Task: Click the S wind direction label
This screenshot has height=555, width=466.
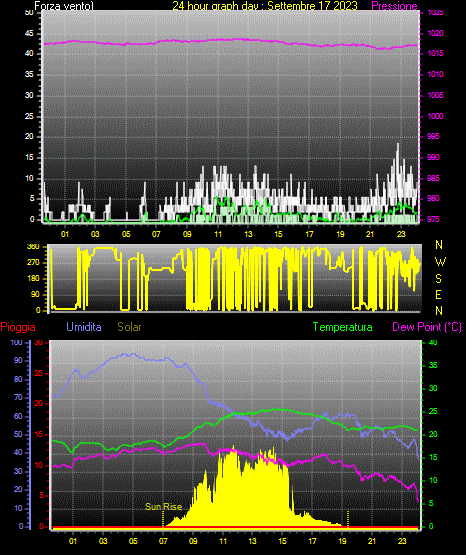Action: tap(438, 279)
